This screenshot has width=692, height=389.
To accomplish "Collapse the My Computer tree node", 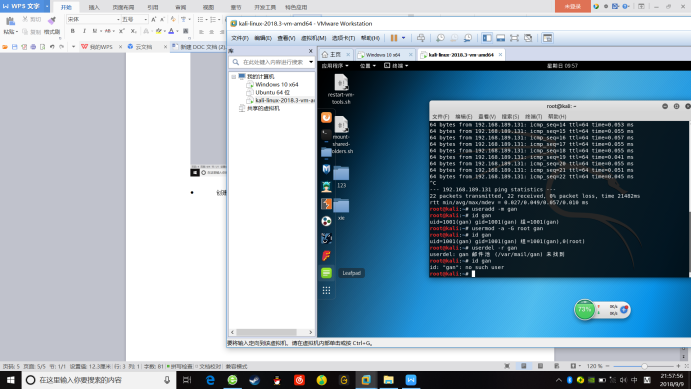I will pos(233,76).
